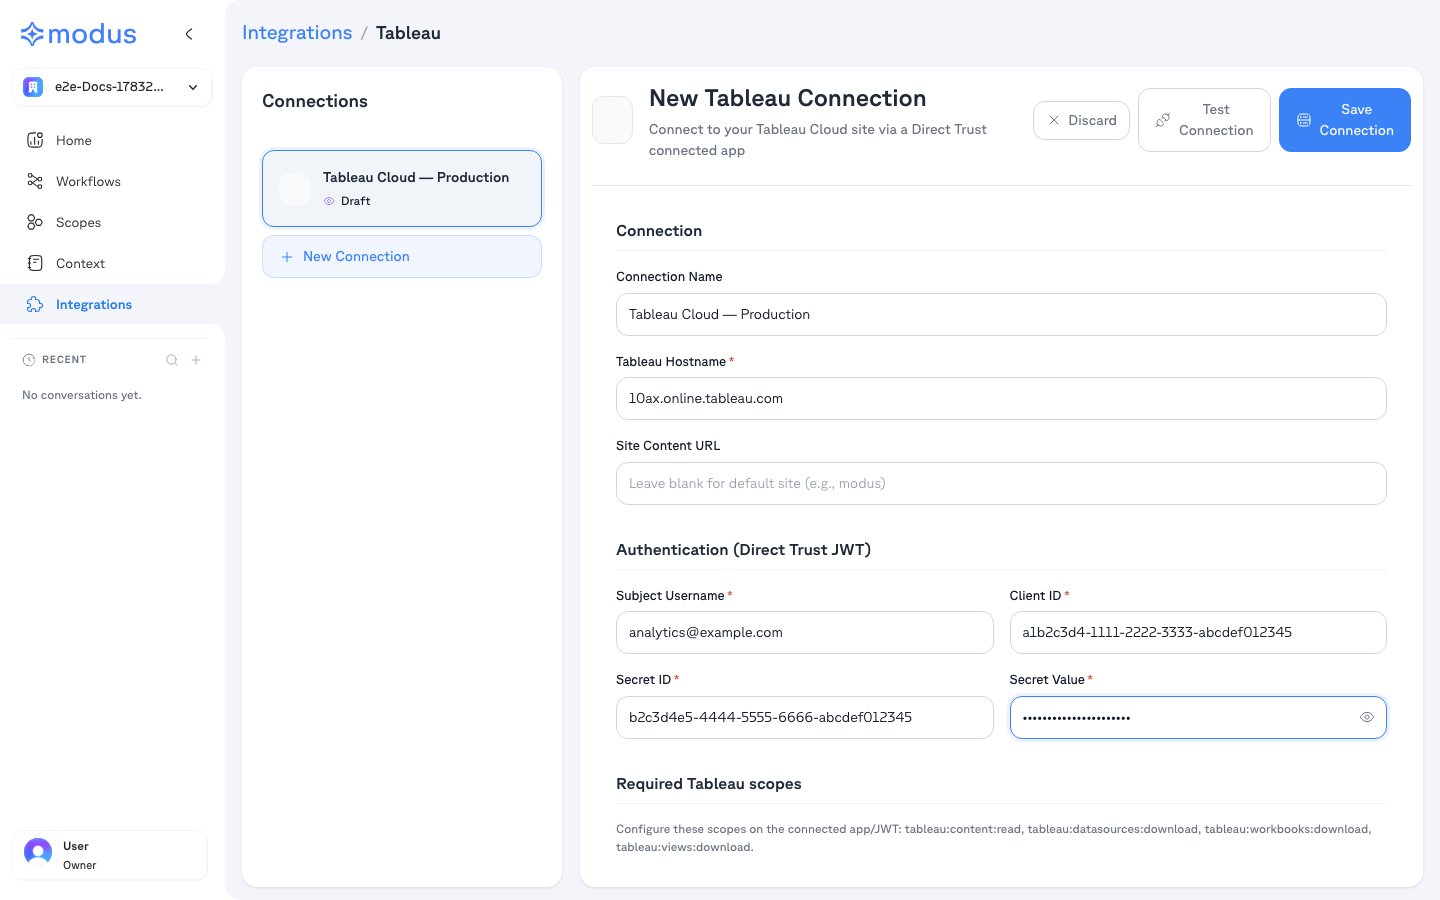Click the Context icon
Image resolution: width=1440 pixels, height=900 pixels.
click(35, 263)
